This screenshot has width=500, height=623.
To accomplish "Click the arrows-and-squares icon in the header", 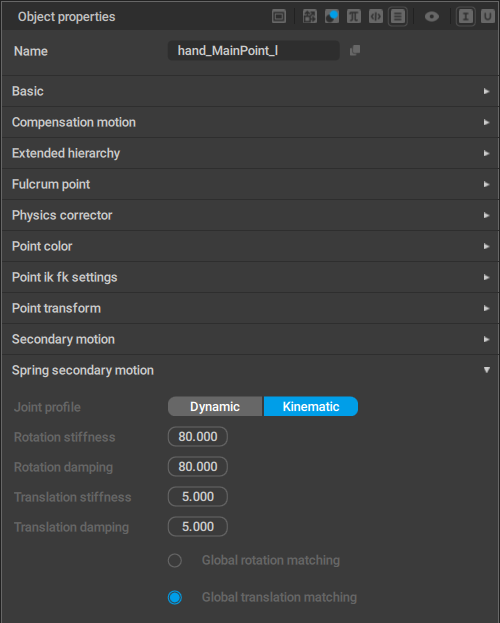I will click(x=310, y=17).
